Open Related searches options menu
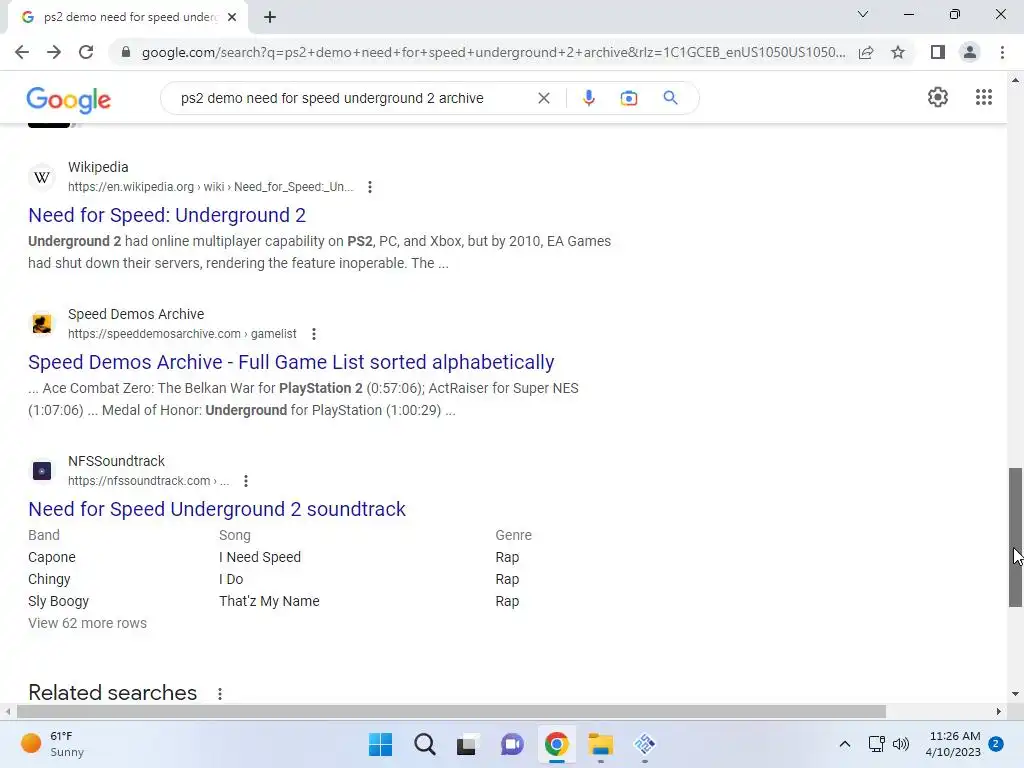1024x768 pixels. pos(220,694)
